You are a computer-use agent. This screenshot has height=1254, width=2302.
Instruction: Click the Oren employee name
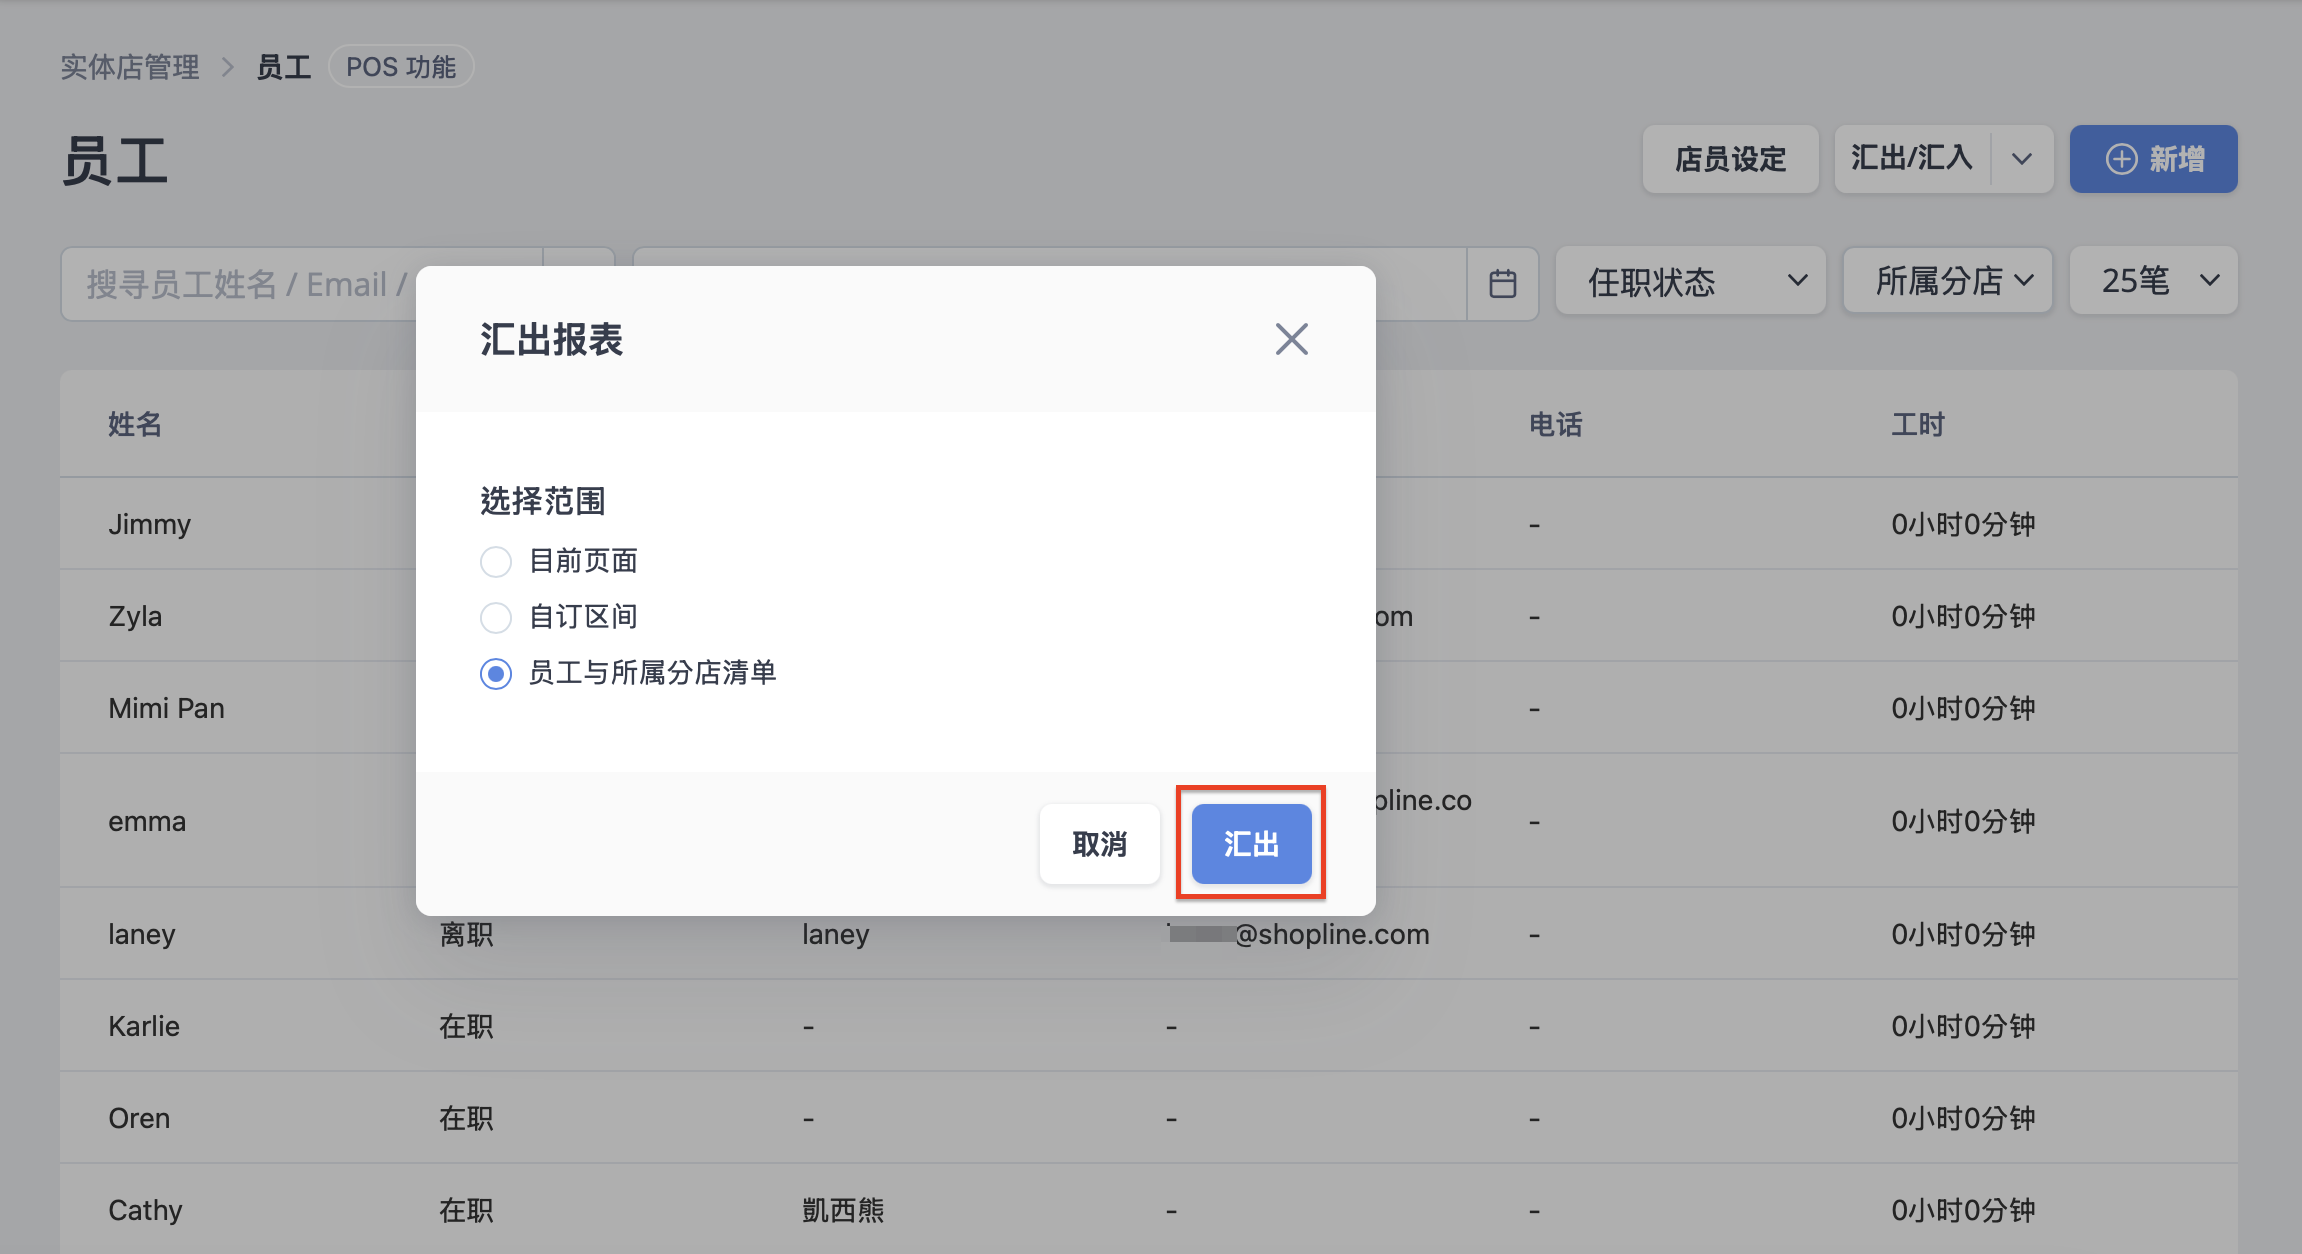click(x=139, y=1118)
